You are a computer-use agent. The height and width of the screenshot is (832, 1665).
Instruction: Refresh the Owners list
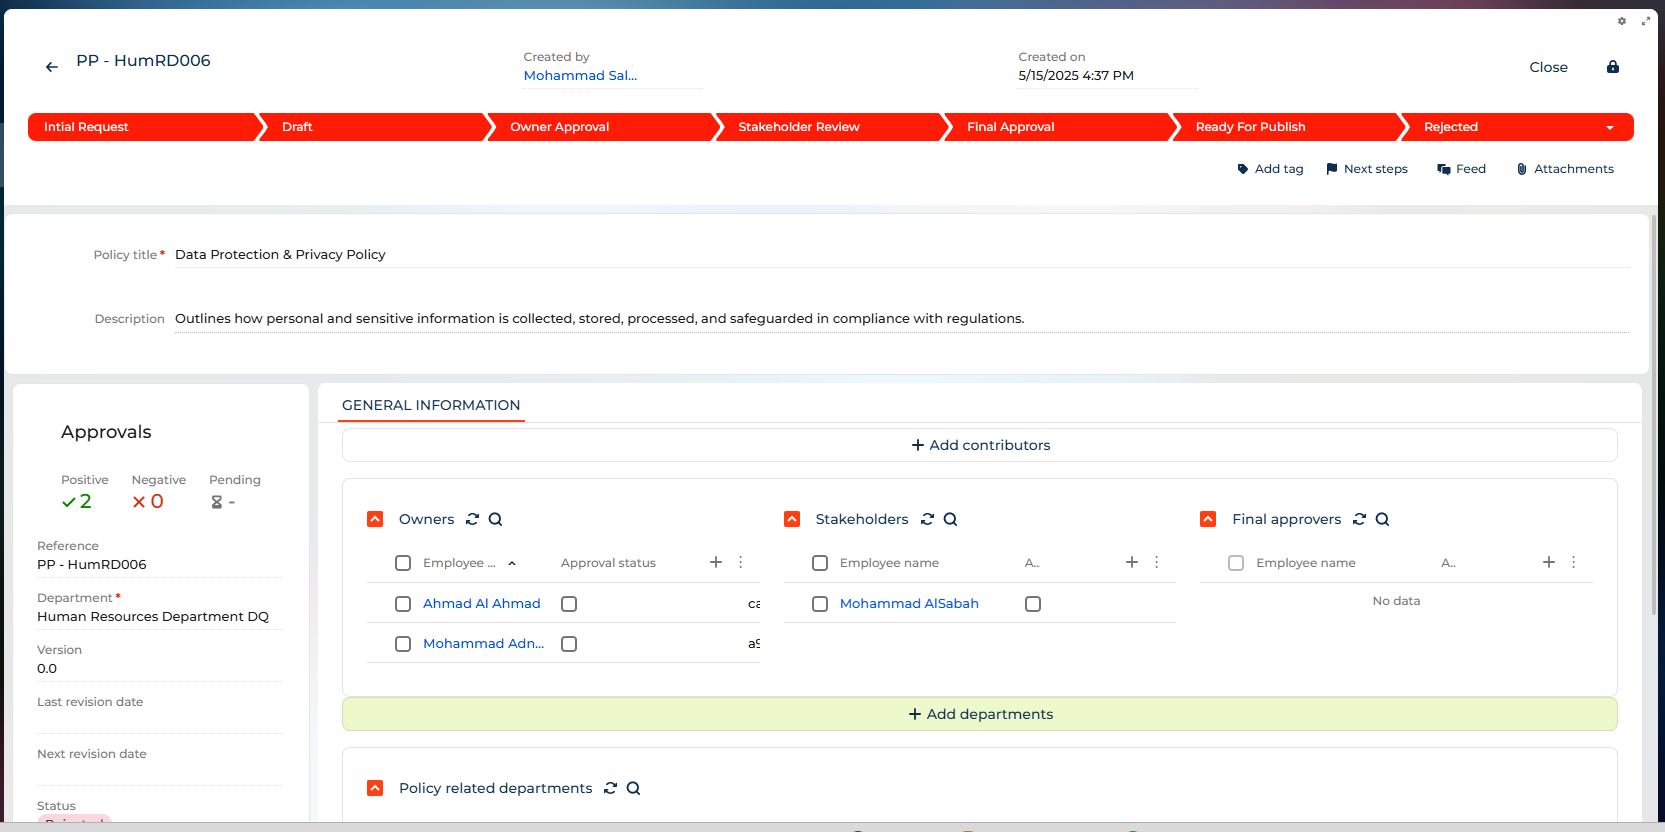coord(472,519)
